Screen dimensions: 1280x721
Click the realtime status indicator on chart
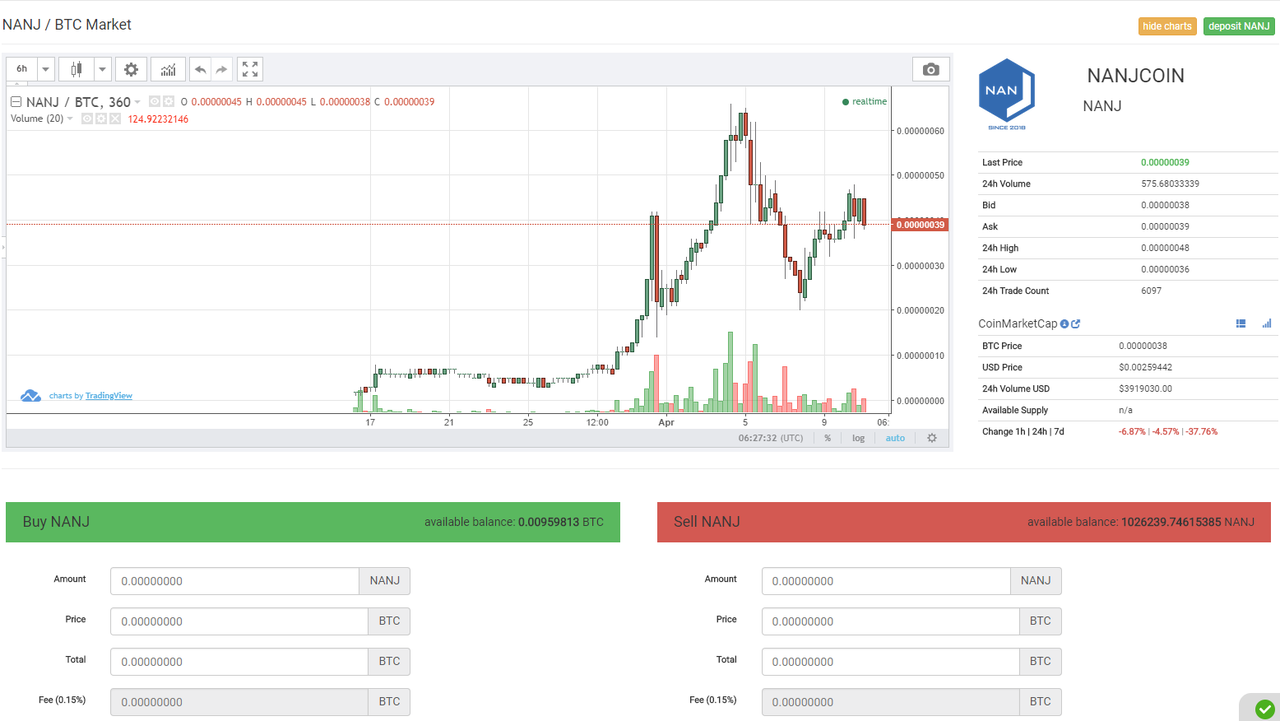864,101
